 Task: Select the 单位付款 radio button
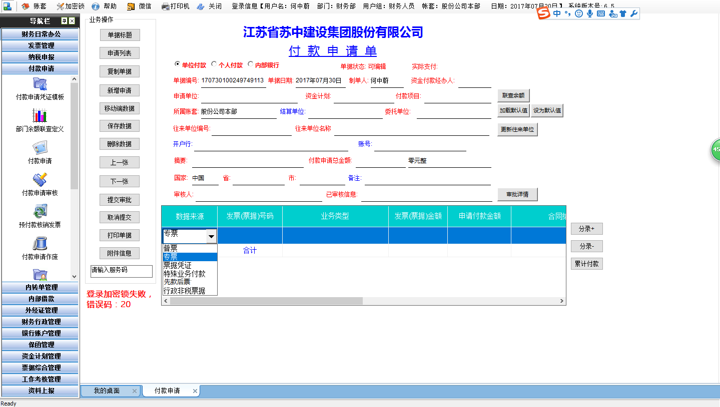pyautogui.click(x=177, y=64)
